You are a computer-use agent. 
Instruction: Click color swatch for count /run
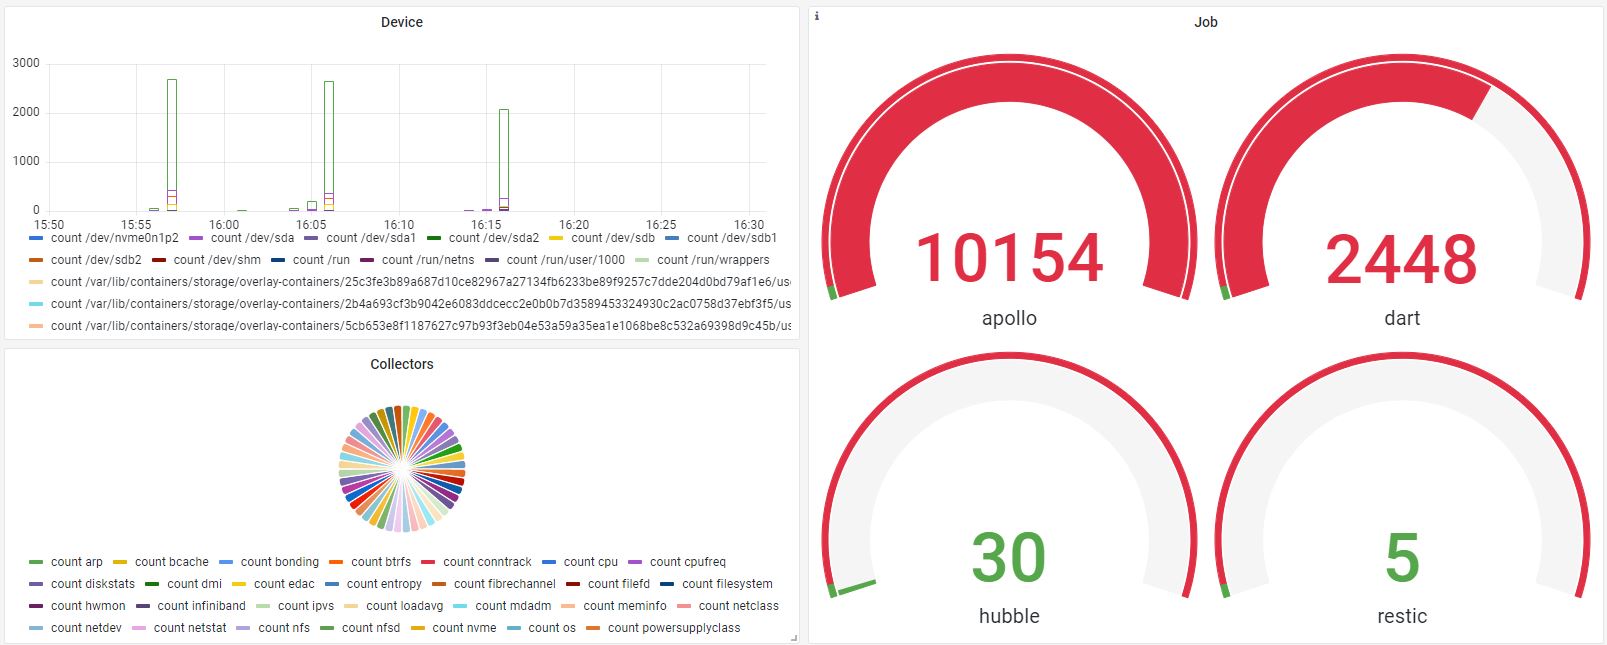(278, 260)
